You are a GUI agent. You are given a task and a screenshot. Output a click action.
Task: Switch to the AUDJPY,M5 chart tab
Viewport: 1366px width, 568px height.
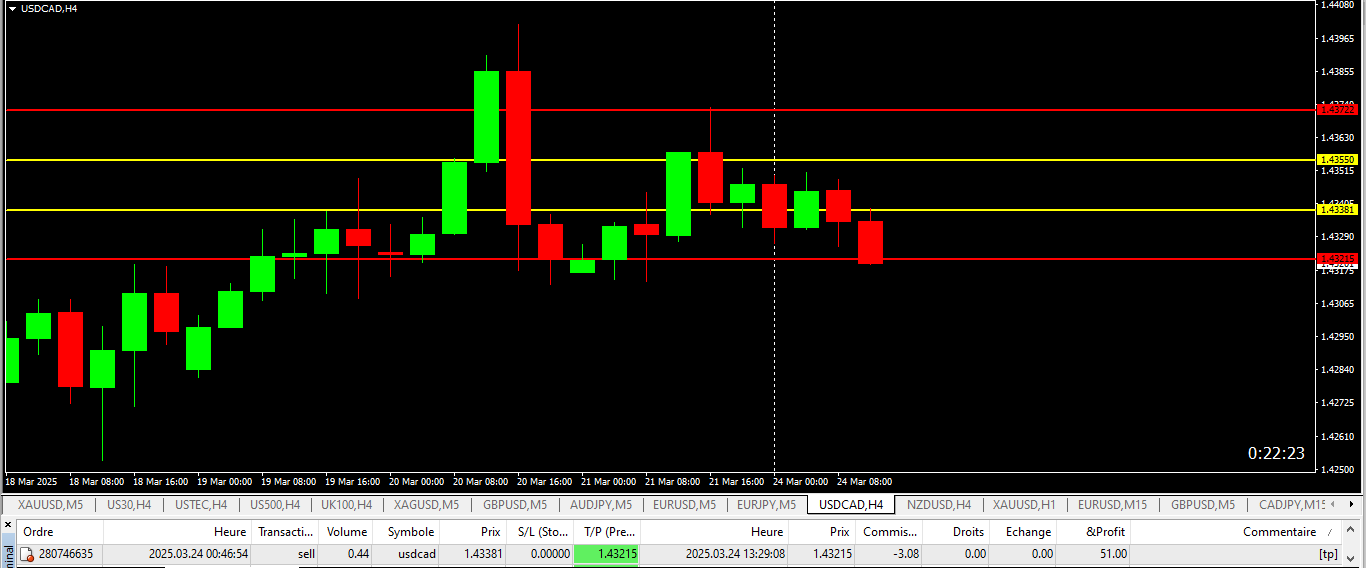[600, 505]
